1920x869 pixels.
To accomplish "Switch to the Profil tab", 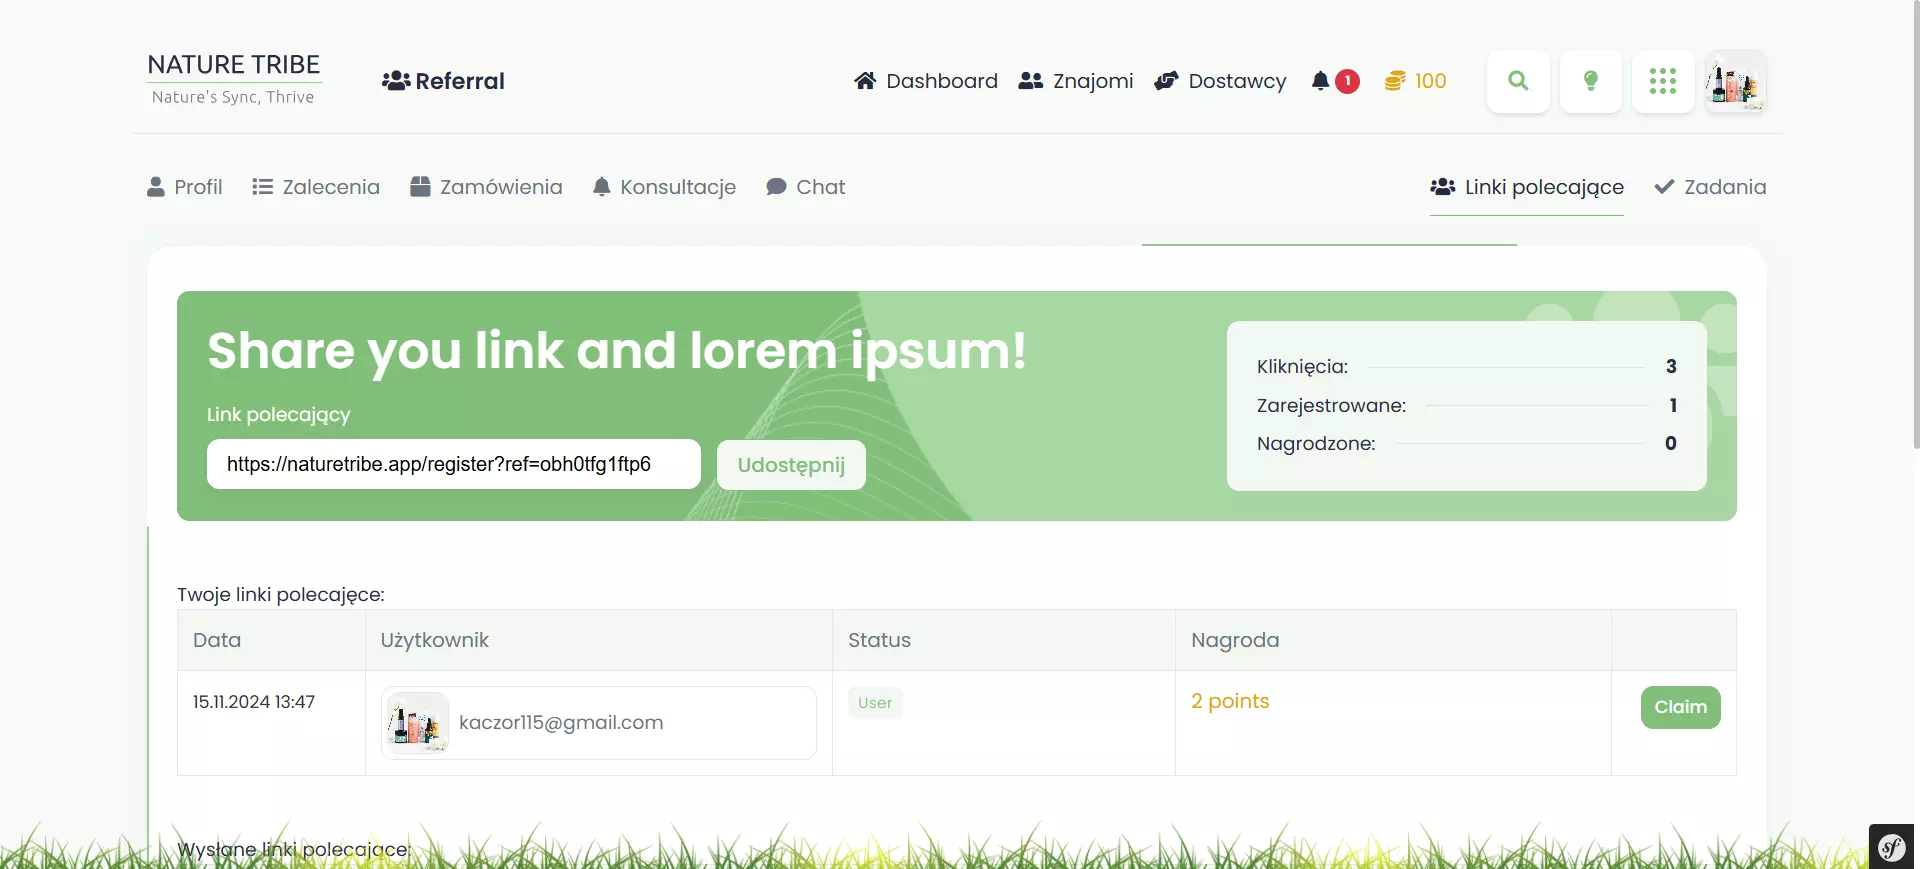I will [185, 187].
